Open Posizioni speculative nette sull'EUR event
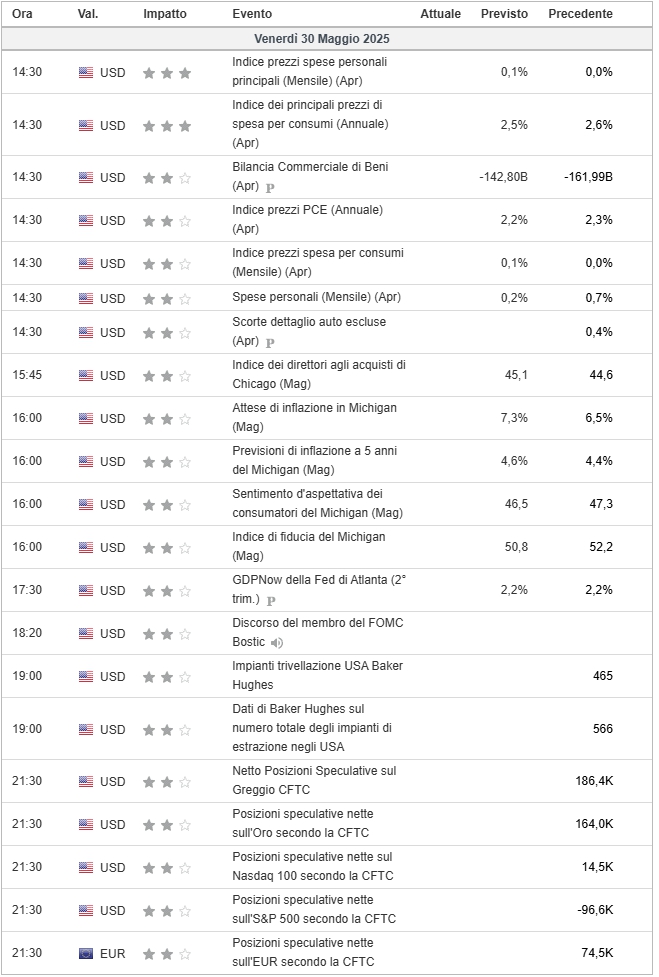Image resolution: width=659 pixels, height=977 pixels. tap(303, 953)
